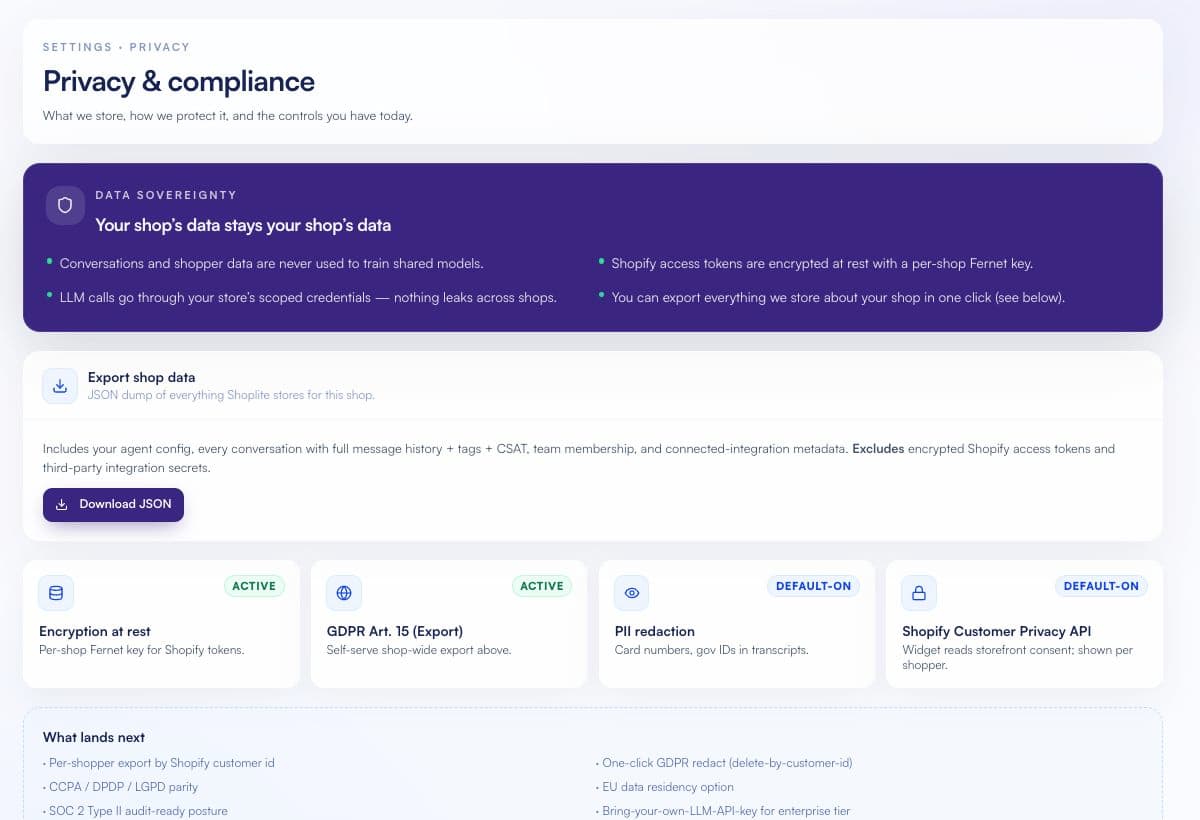Click the 'DATA SOVEREIGNTY' label

[166, 195]
